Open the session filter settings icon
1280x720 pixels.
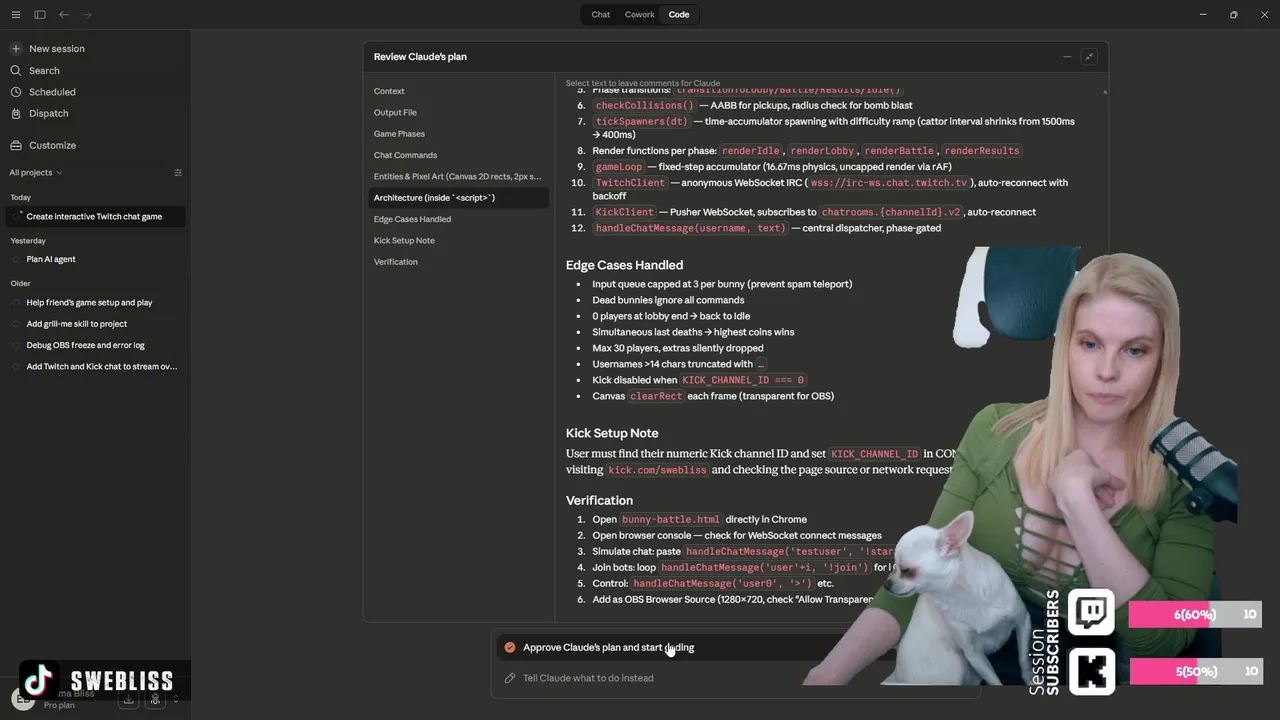178,173
